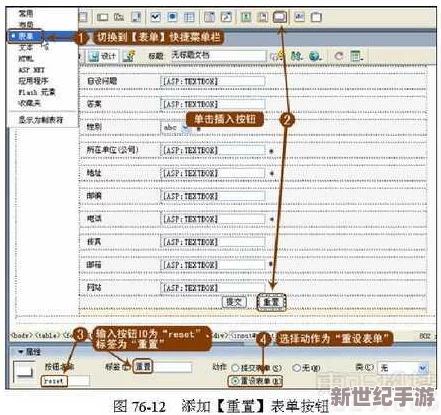441x415 pixels.
Task: Select the textbox in 邮编 row
Action: tap(213, 196)
